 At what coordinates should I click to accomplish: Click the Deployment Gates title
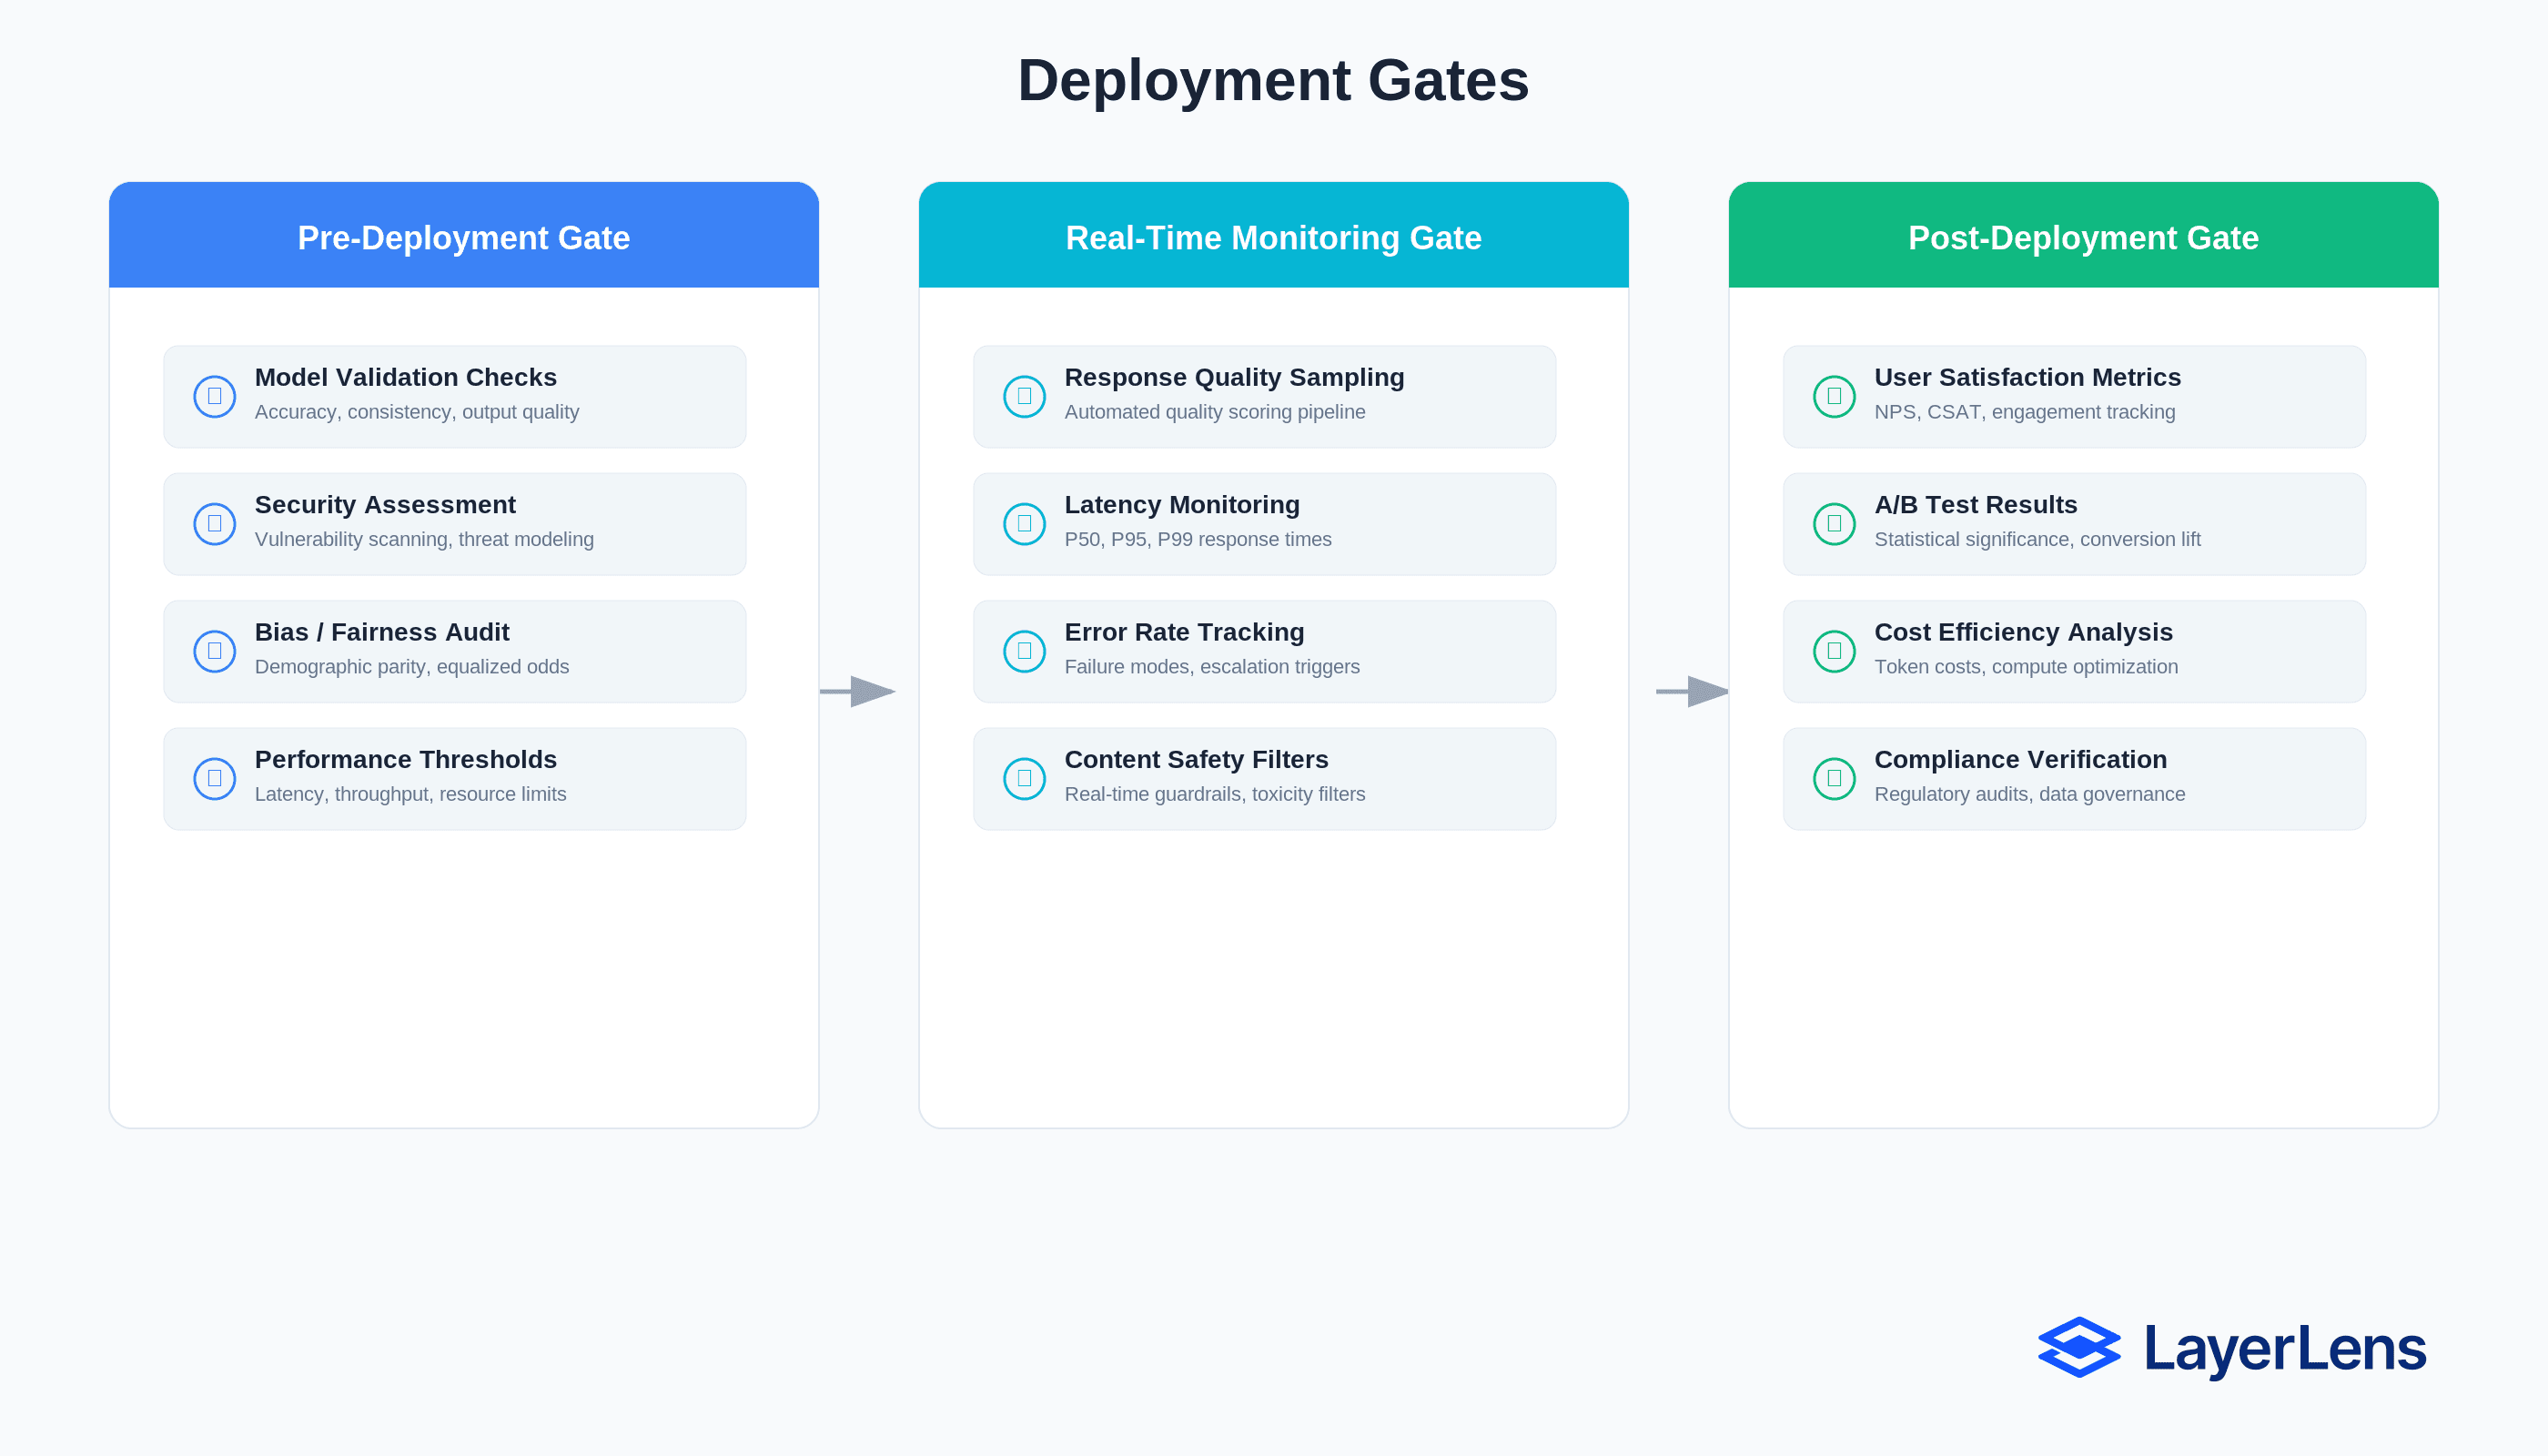[x=1273, y=80]
